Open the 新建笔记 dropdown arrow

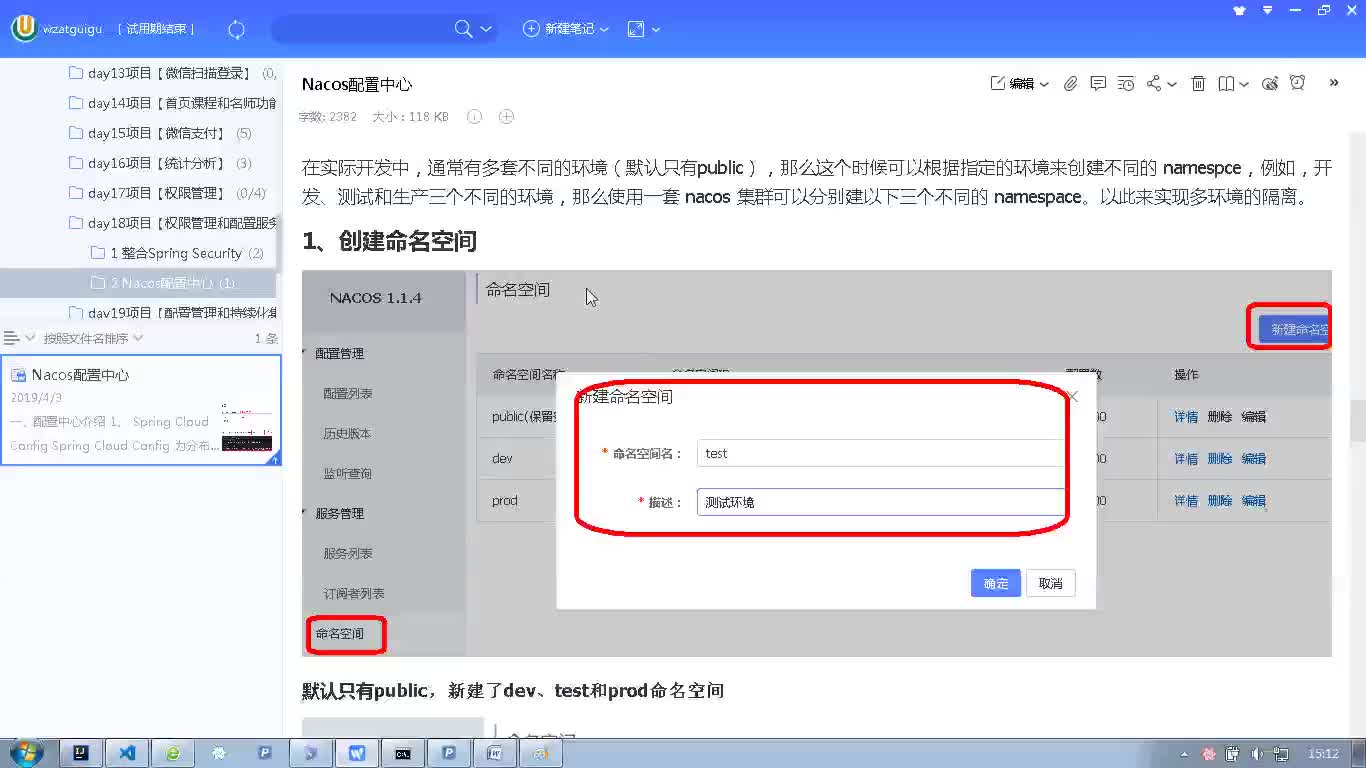pyautogui.click(x=604, y=30)
